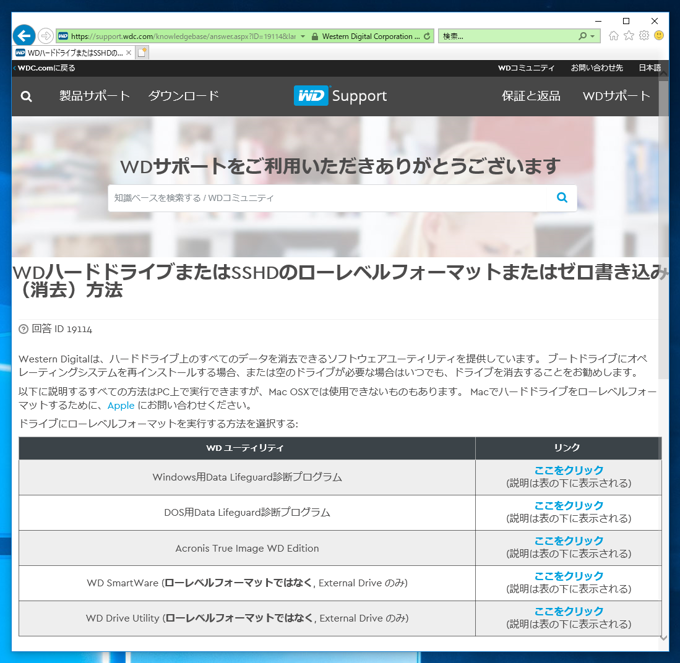
Task: Click the browser forward arrow button
Action: pos(46,36)
